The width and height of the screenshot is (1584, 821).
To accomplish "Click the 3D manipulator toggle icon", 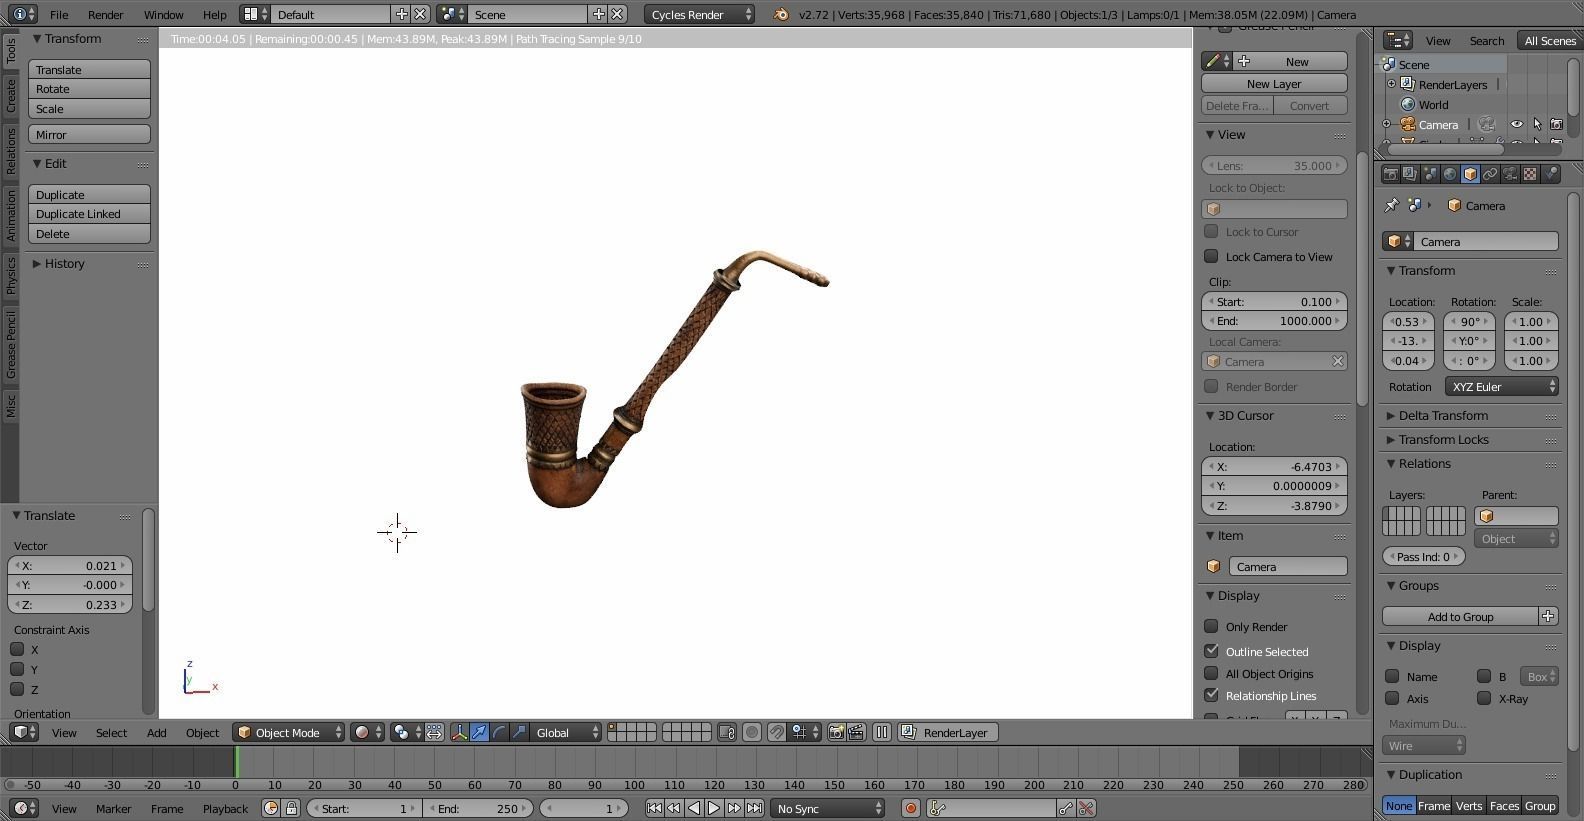I will pyautogui.click(x=459, y=733).
